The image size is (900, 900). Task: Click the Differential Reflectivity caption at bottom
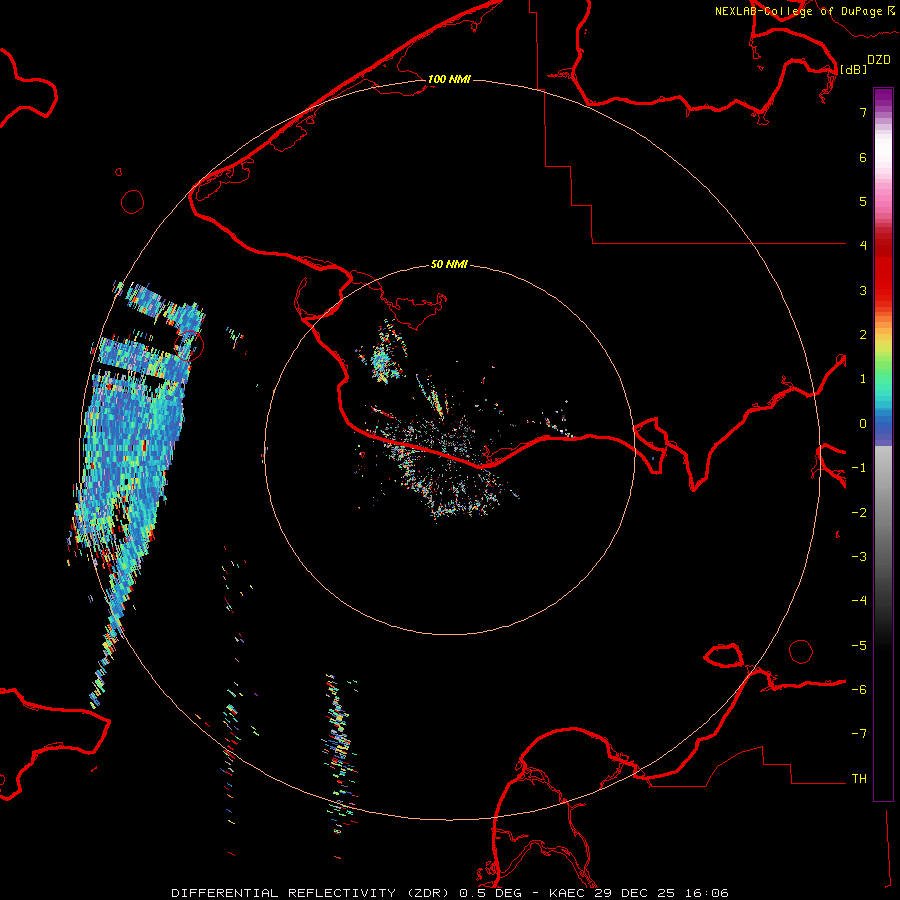pos(449,893)
